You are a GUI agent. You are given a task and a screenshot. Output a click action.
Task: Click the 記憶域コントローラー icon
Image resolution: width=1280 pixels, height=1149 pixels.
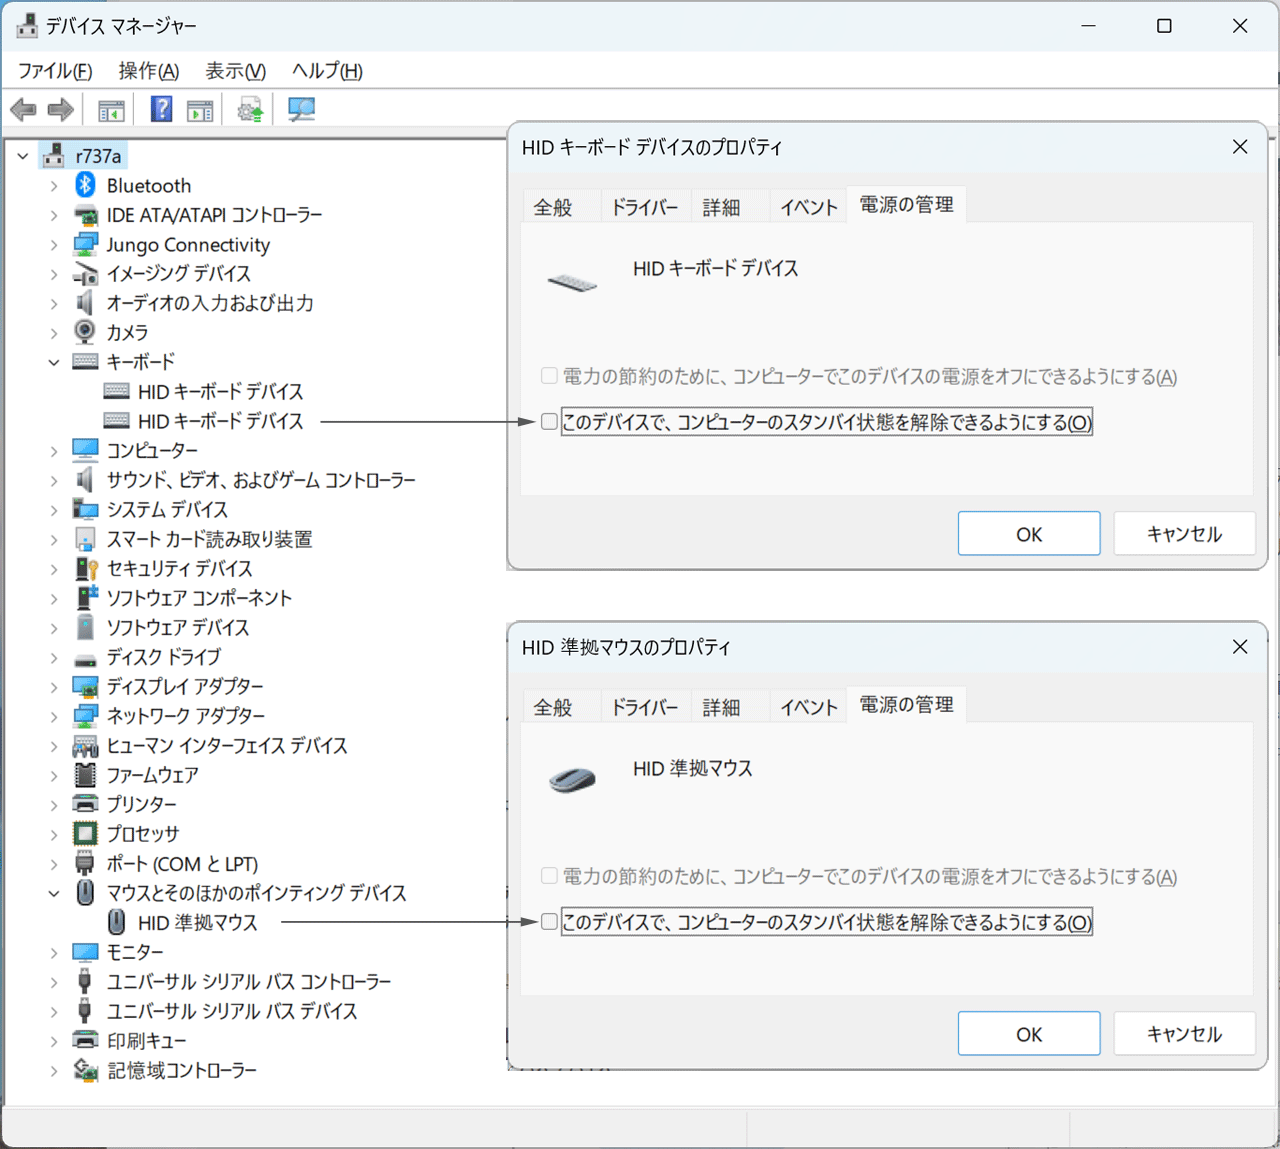tap(86, 1070)
